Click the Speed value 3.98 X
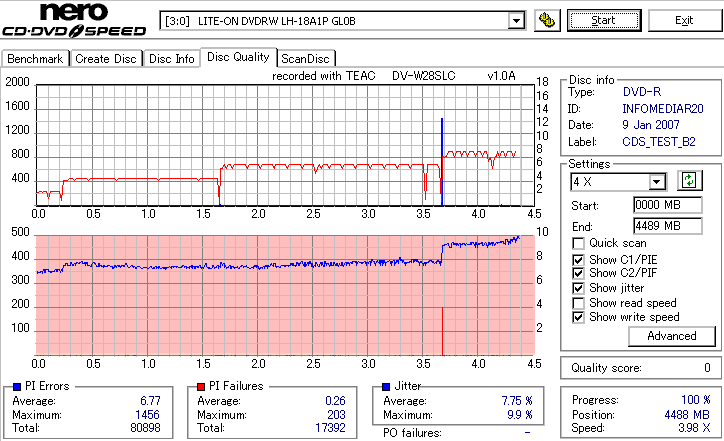This screenshot has width=724, height=441. [694, 428]
